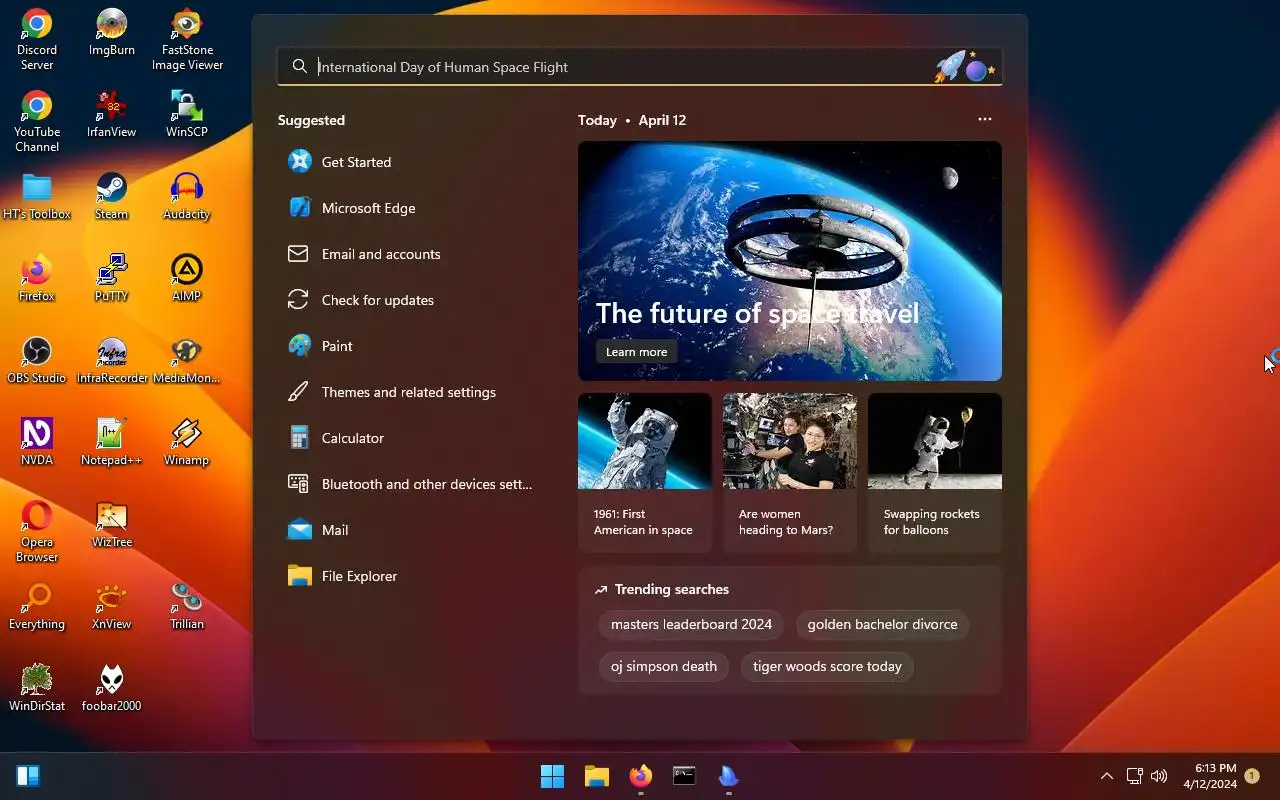
Task: Open ImgBurn desktop icon
Action: click(112, 33)
